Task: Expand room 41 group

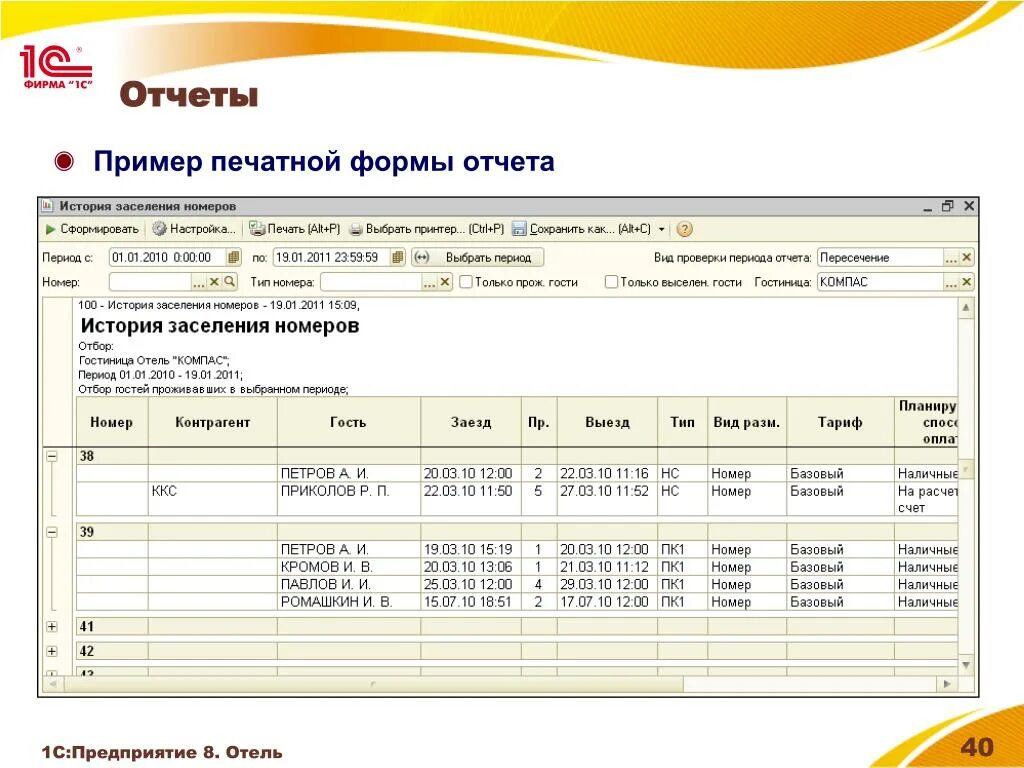Action: [52, 627]
